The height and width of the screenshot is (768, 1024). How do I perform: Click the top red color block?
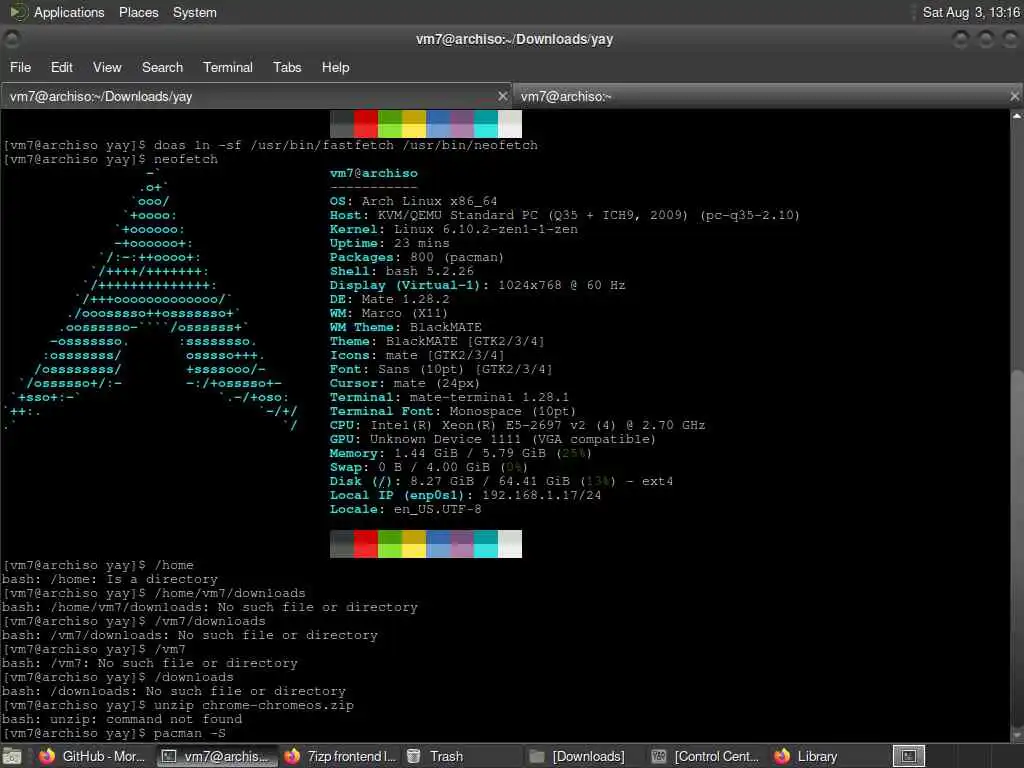[x=366, y=124]
